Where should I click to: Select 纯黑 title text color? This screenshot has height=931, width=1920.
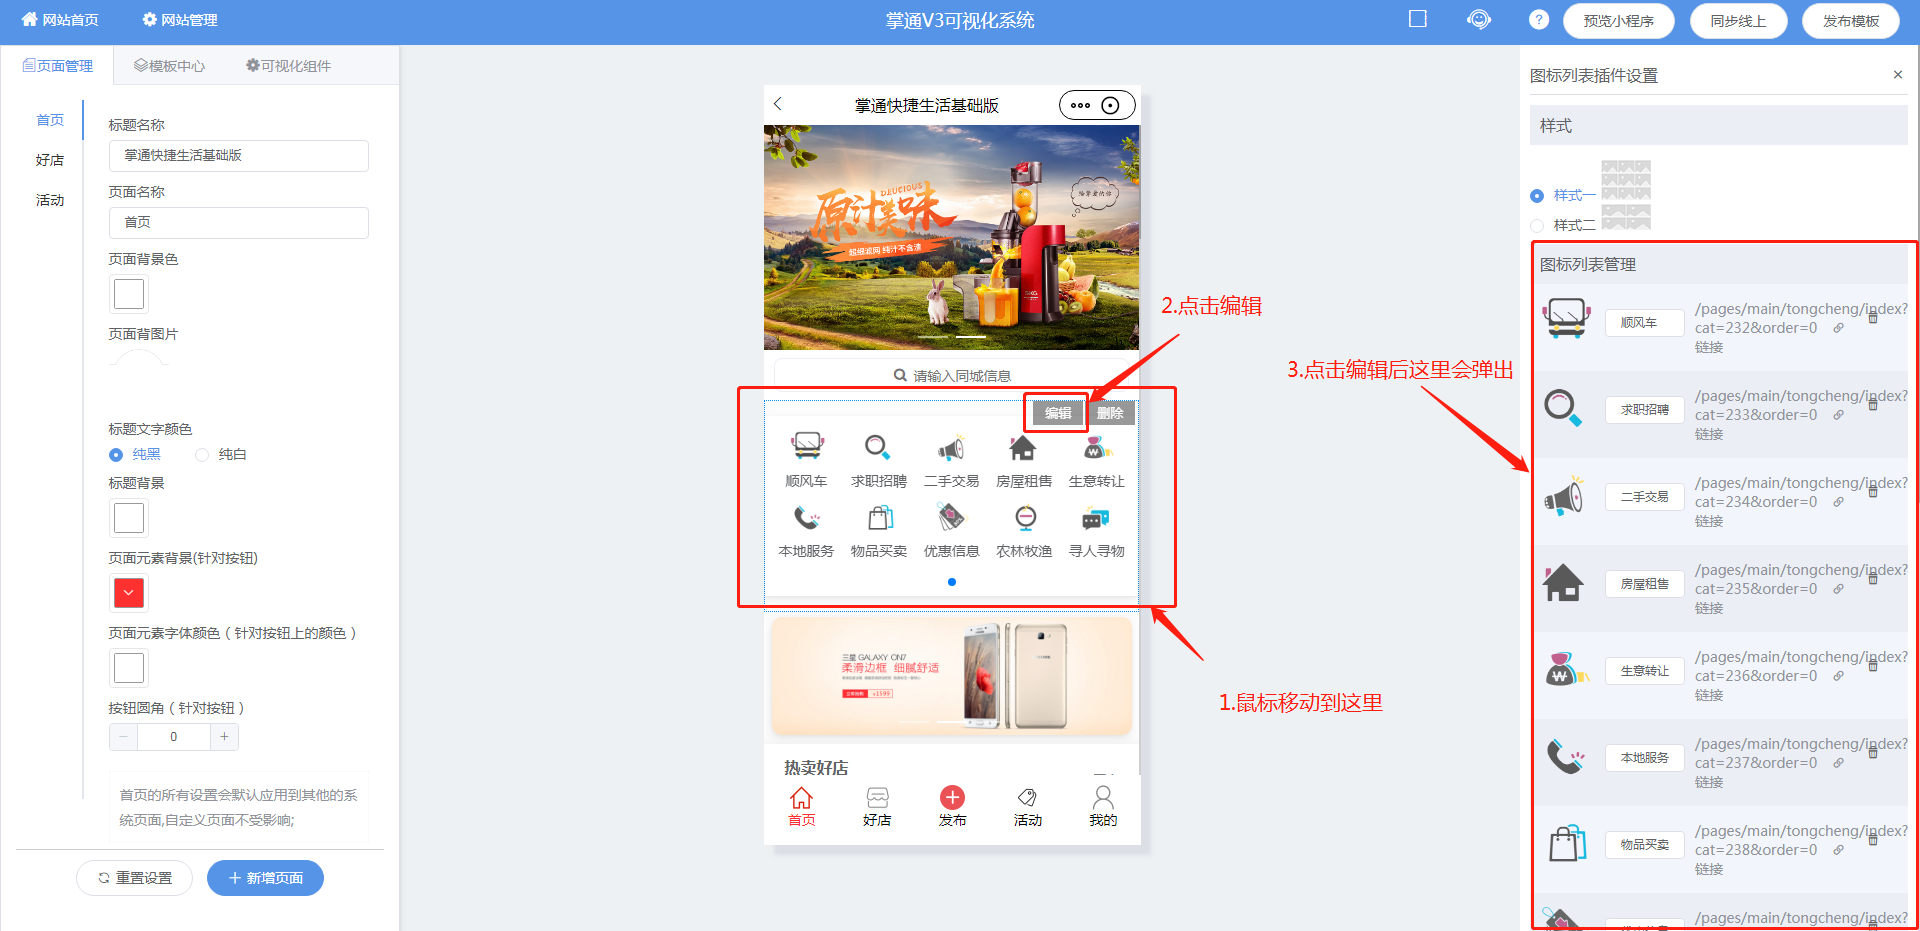116,455
